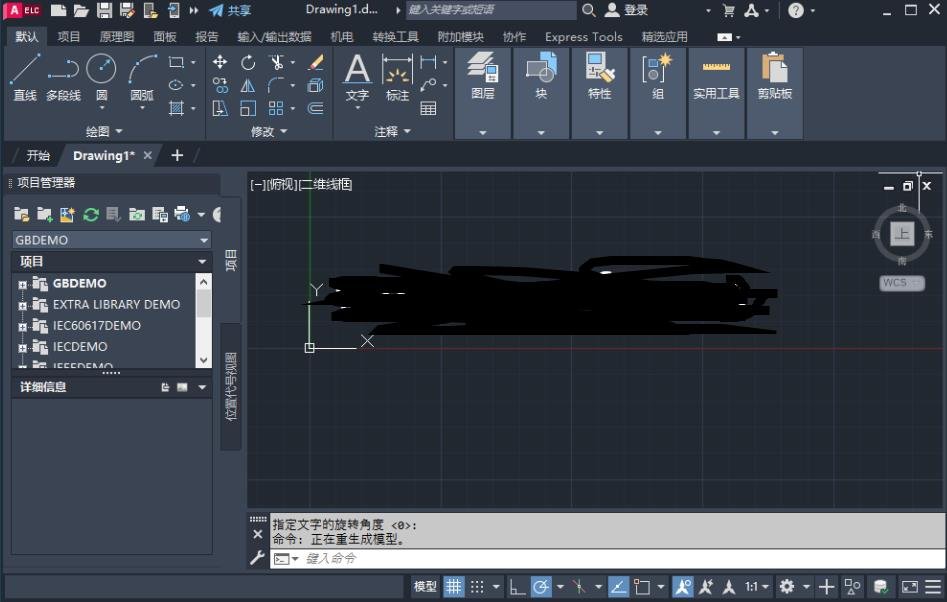Switch to Model (模型) space button

click(x=425, y=586)
